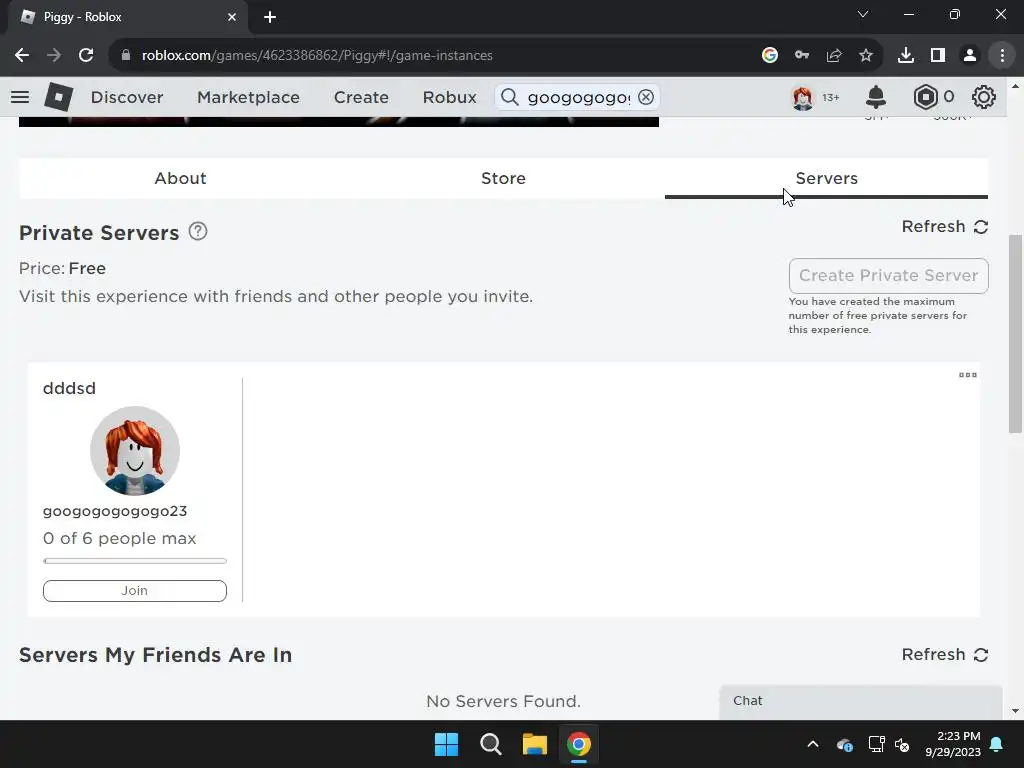Select the Servers tab
This screenshot has height=768, width=1024.
[826, 178]
